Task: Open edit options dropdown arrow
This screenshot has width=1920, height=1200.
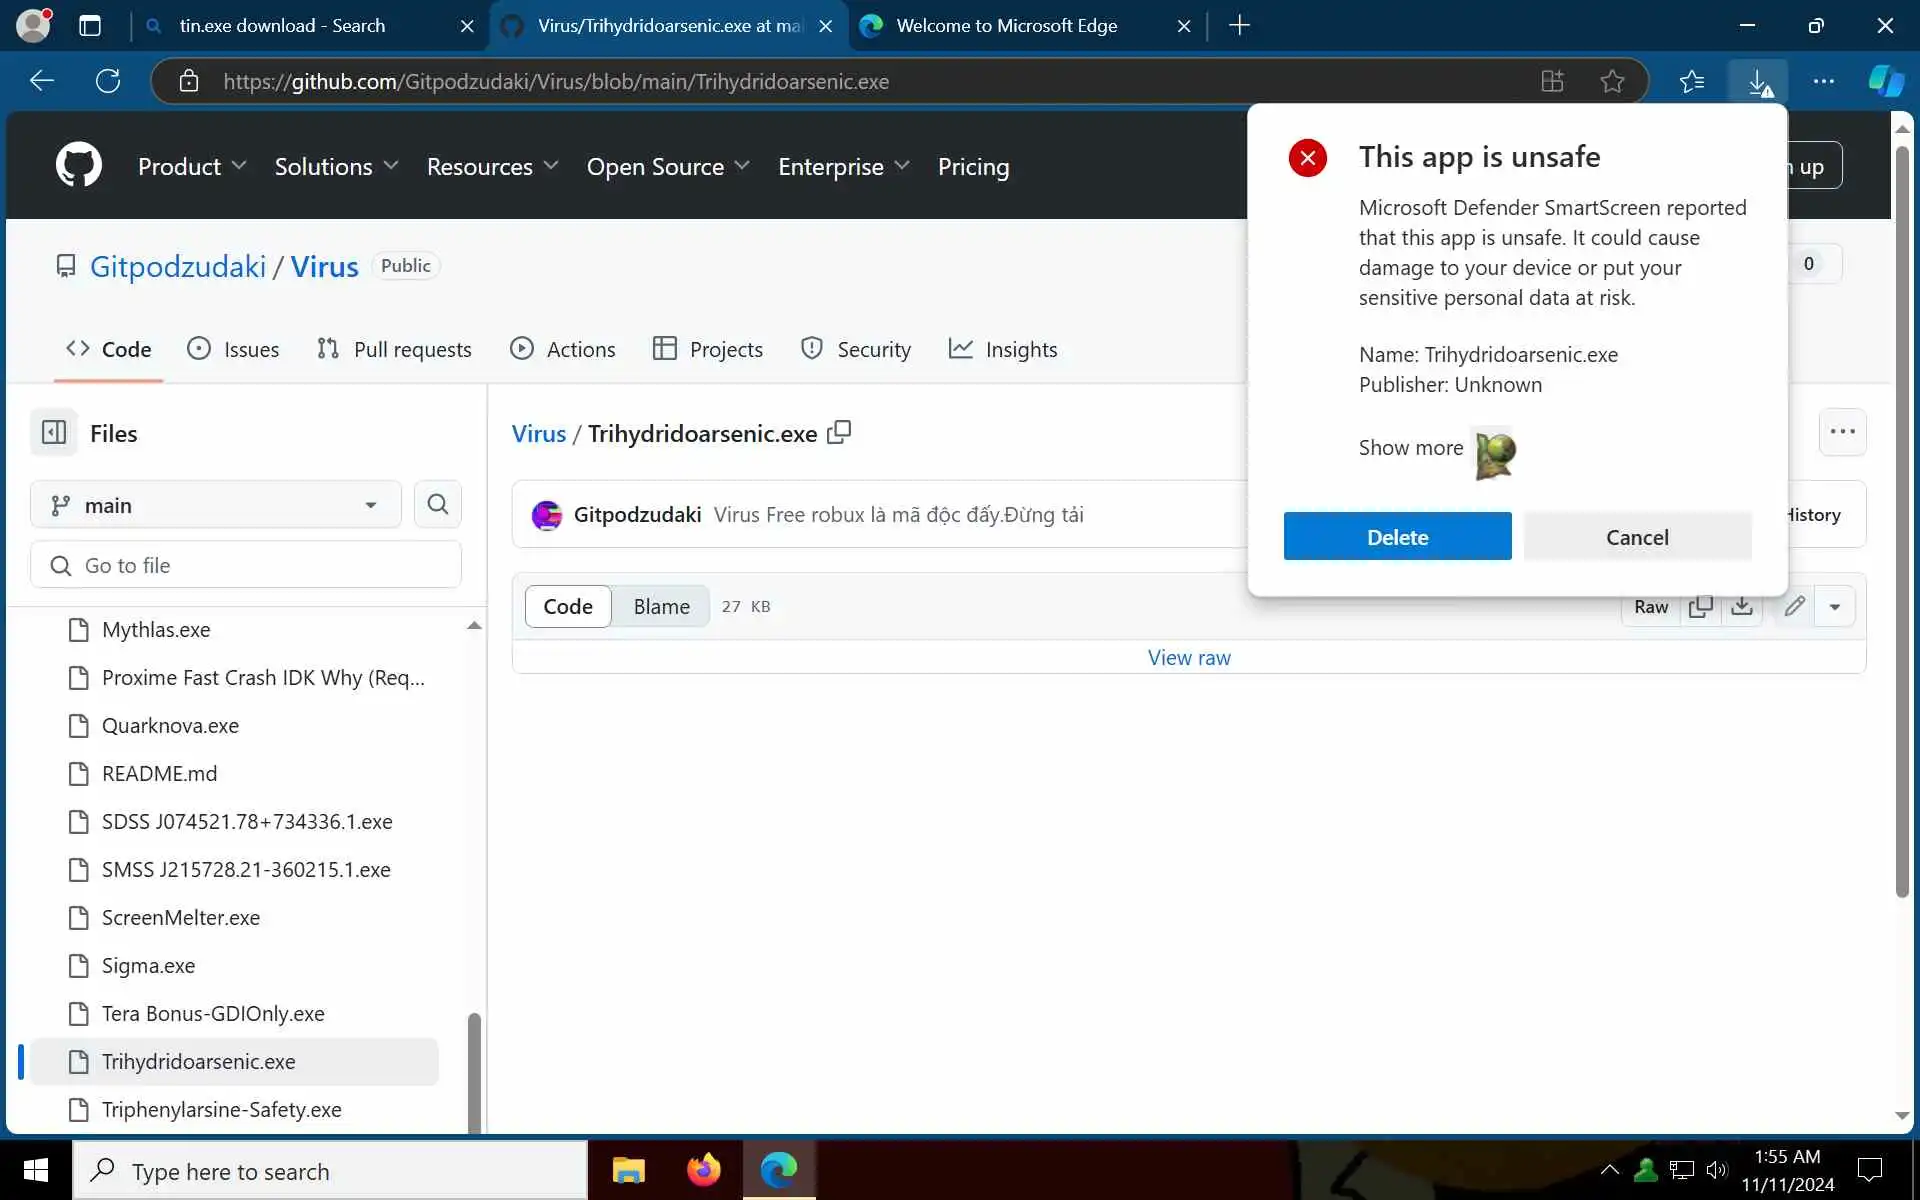Action: pyautogui.click(x=1834, y=606)
